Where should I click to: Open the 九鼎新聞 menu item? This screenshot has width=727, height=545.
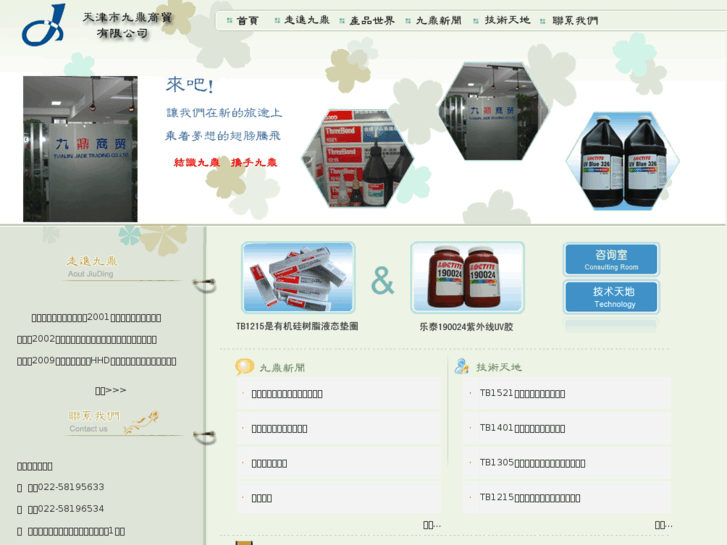(x=439, y=20)
